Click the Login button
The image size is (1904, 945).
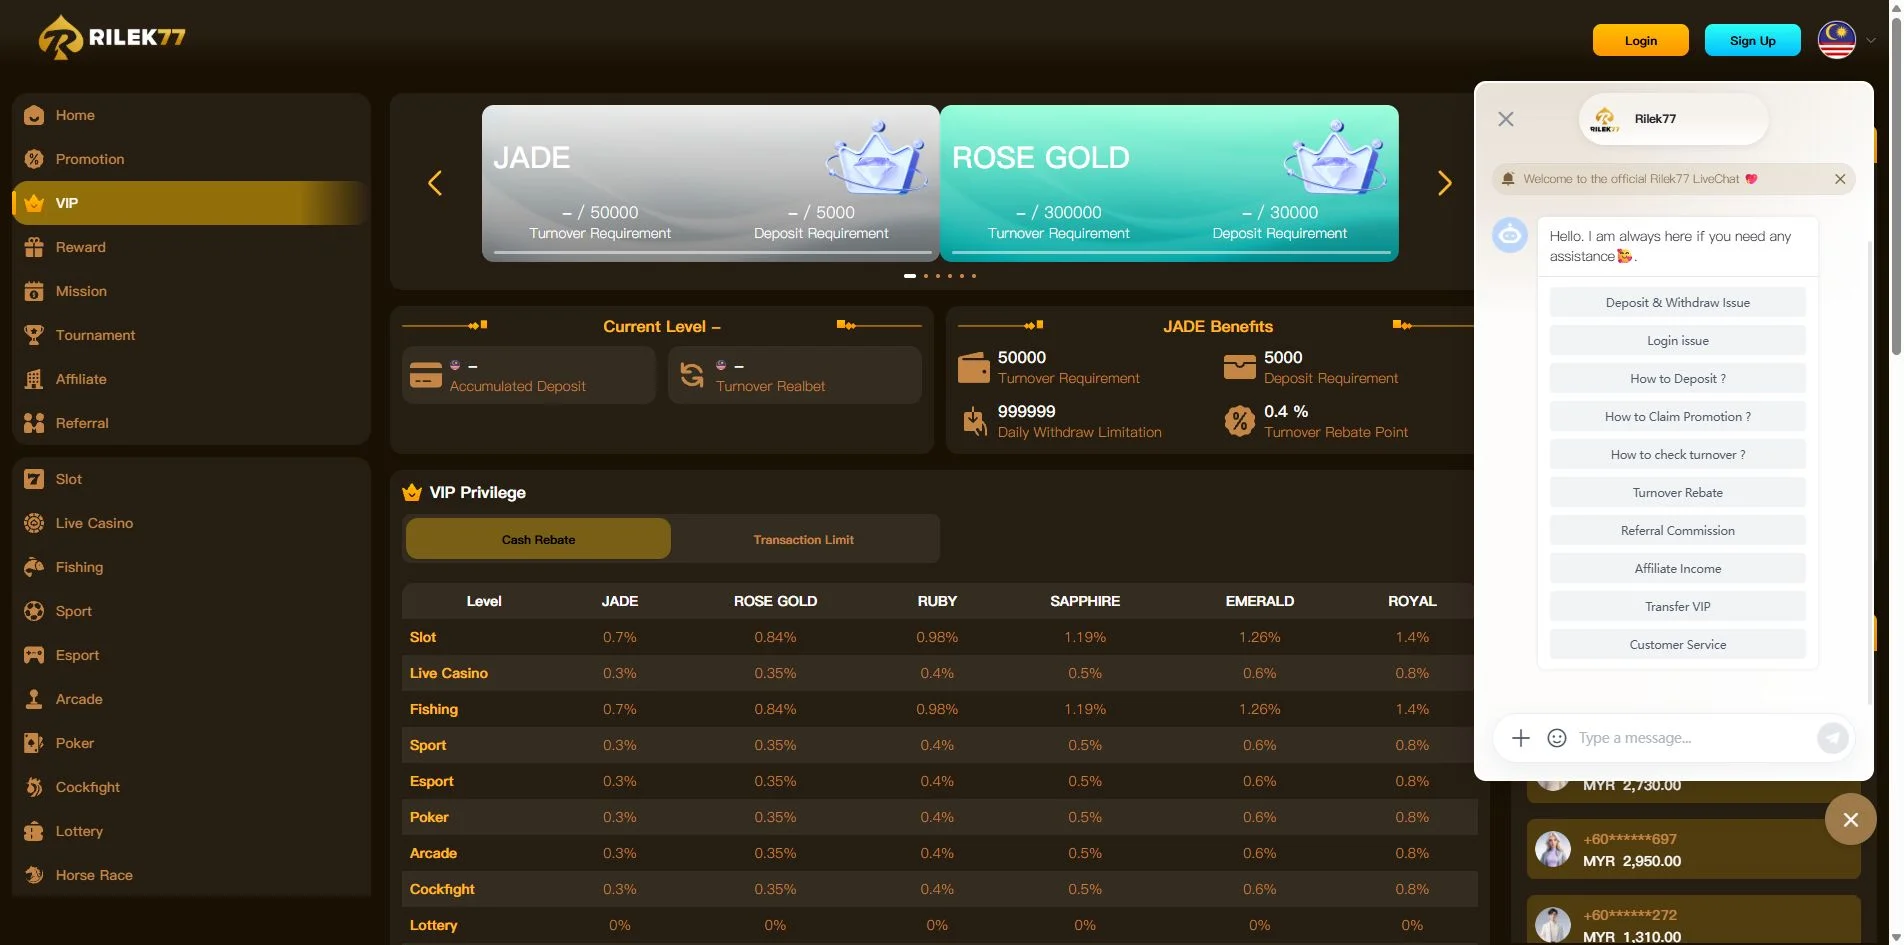1641,40
